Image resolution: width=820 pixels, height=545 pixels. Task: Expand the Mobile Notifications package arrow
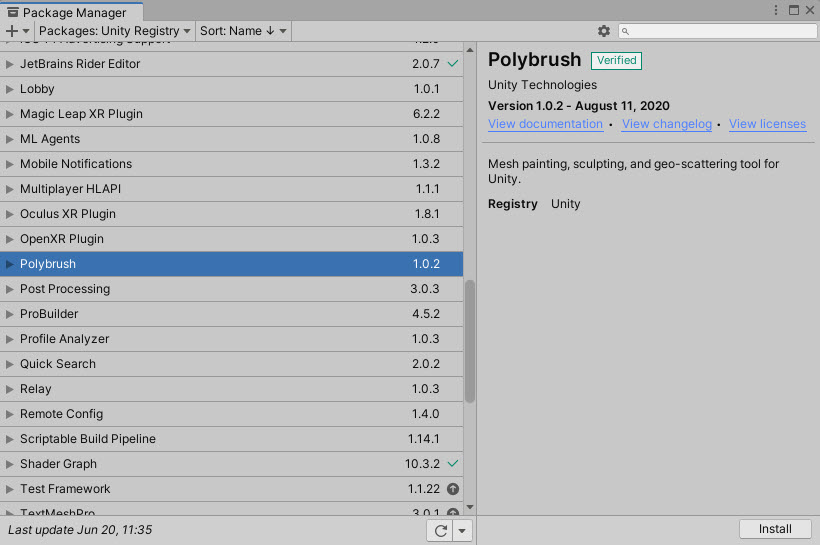pyautogui.click(x=9, y=164)
